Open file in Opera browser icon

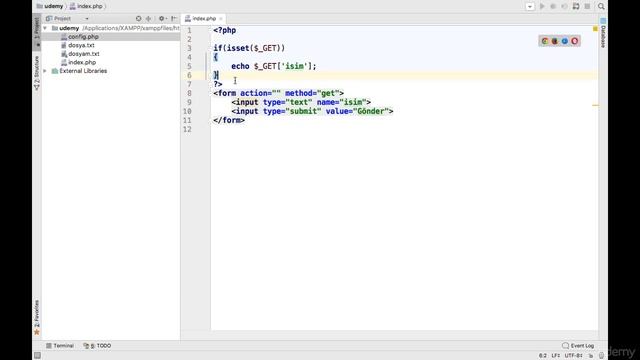point(575,41)
